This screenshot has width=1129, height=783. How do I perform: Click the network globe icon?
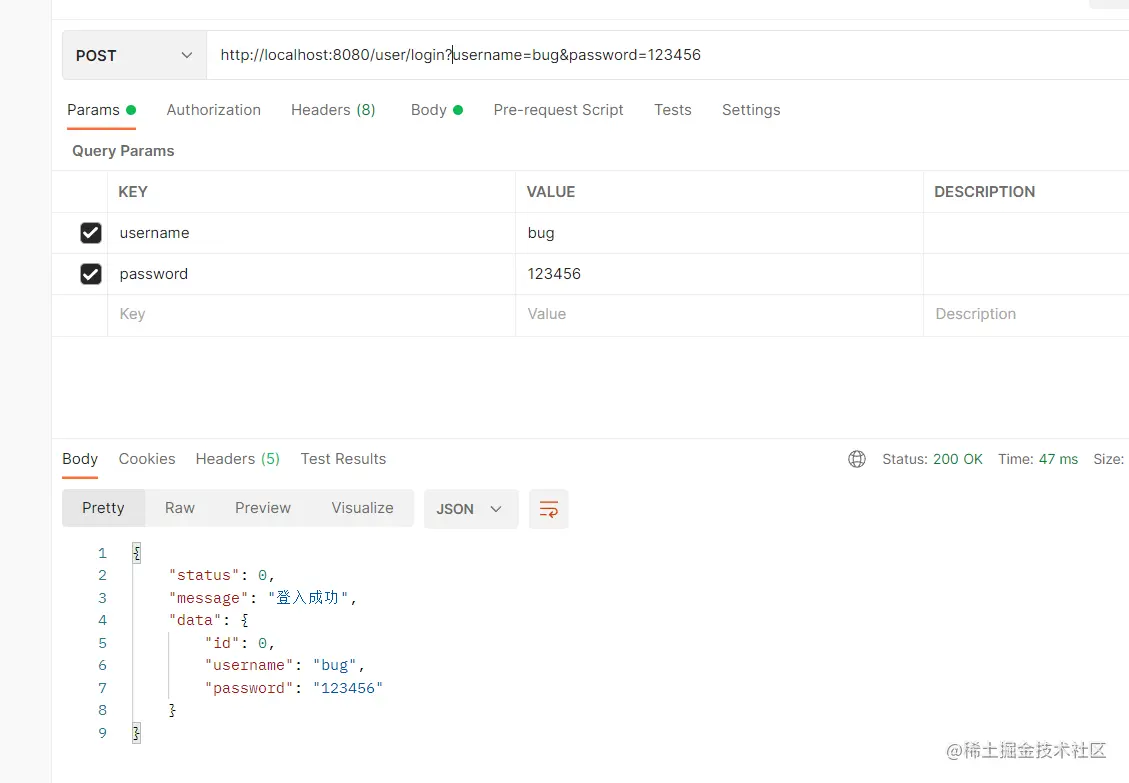coord(857,459)
